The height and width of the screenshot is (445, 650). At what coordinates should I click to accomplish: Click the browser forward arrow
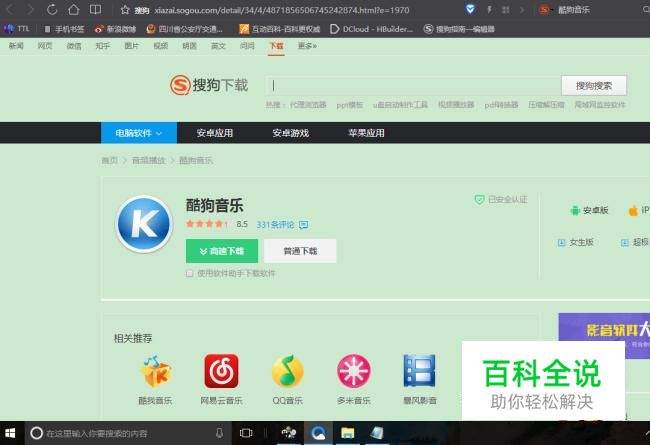30,9
